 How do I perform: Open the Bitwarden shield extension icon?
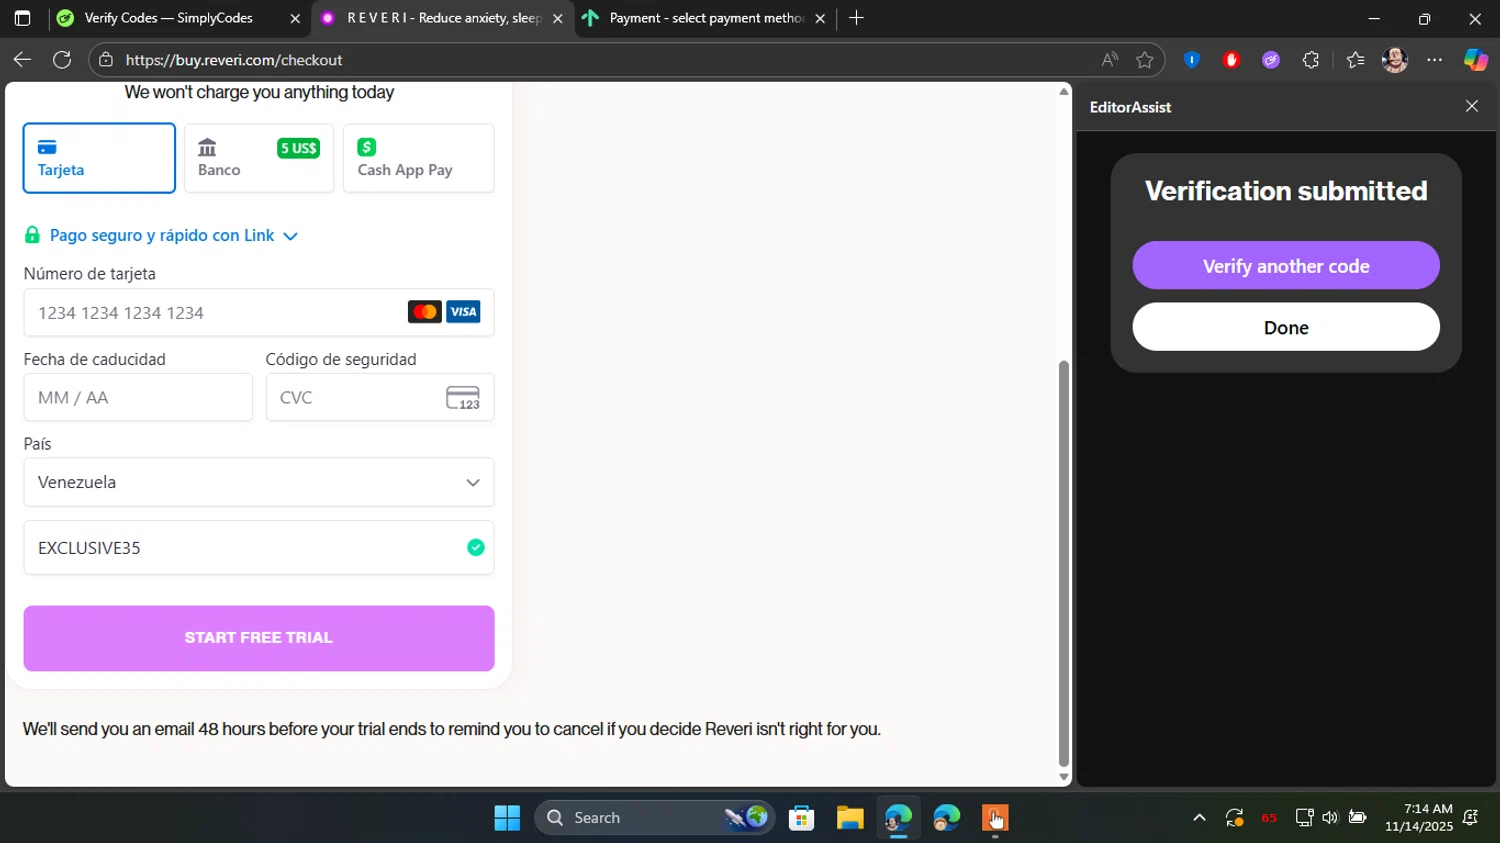[1191, 60]
